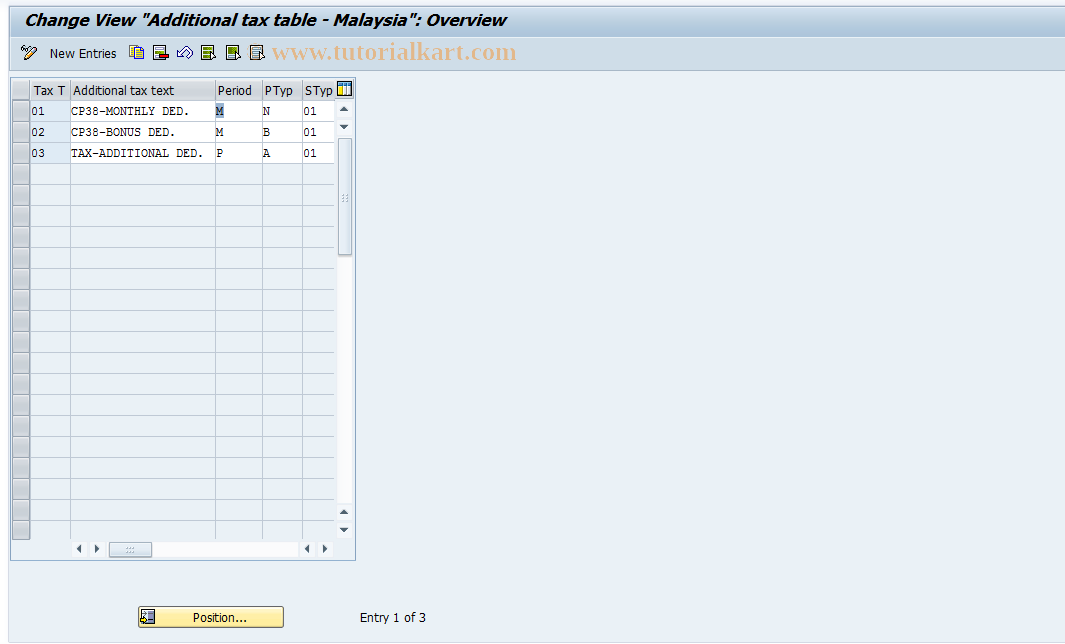
Task: Click the Copy As icon
Action: click(x=137, y=53)
